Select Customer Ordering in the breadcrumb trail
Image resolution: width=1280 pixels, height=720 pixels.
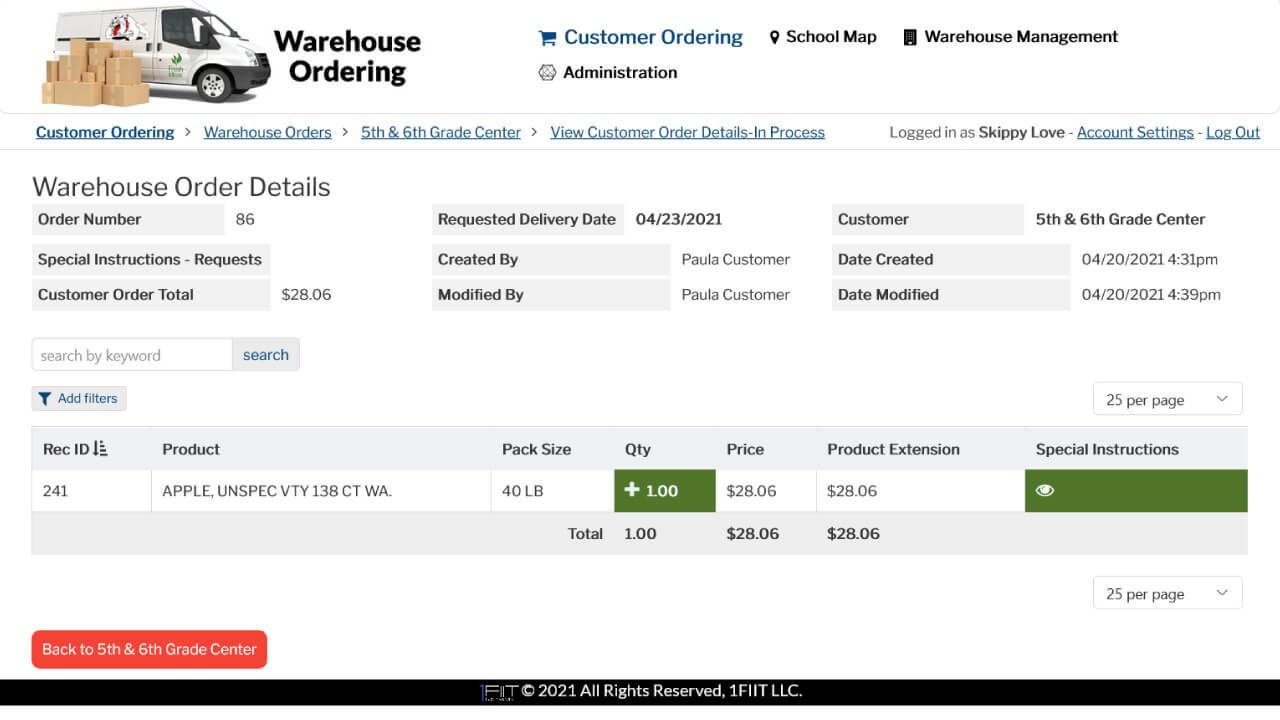(104, 131)
